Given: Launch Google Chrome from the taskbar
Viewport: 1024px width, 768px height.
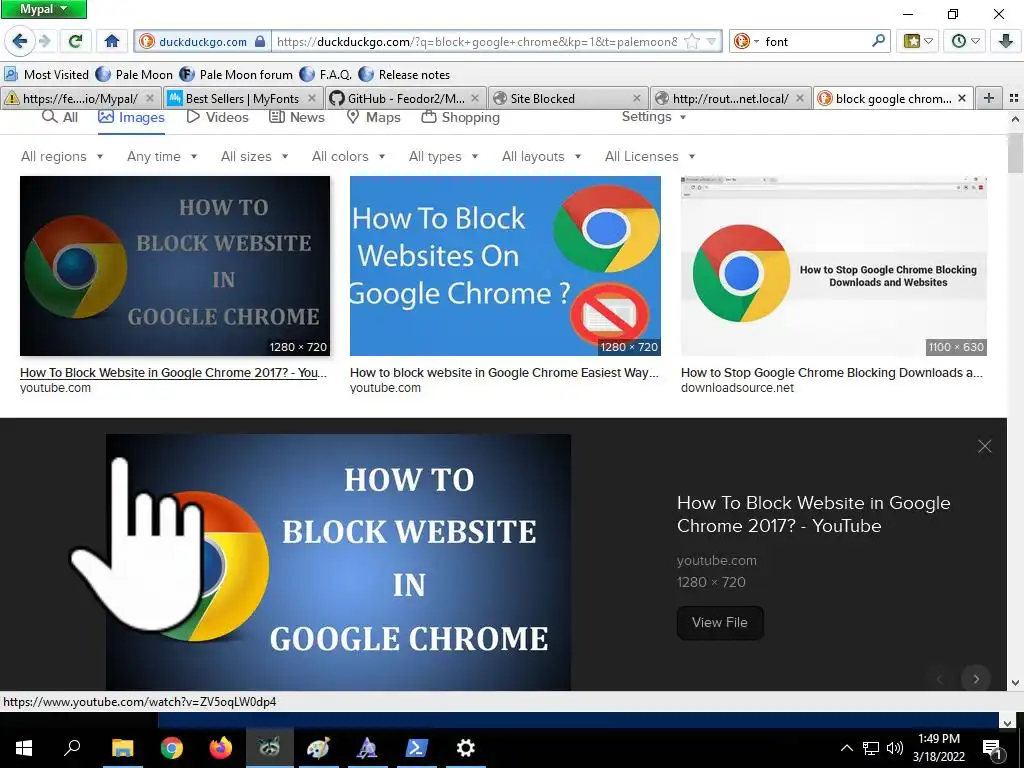Looking at the screenshot, I should tap(172, 748).
